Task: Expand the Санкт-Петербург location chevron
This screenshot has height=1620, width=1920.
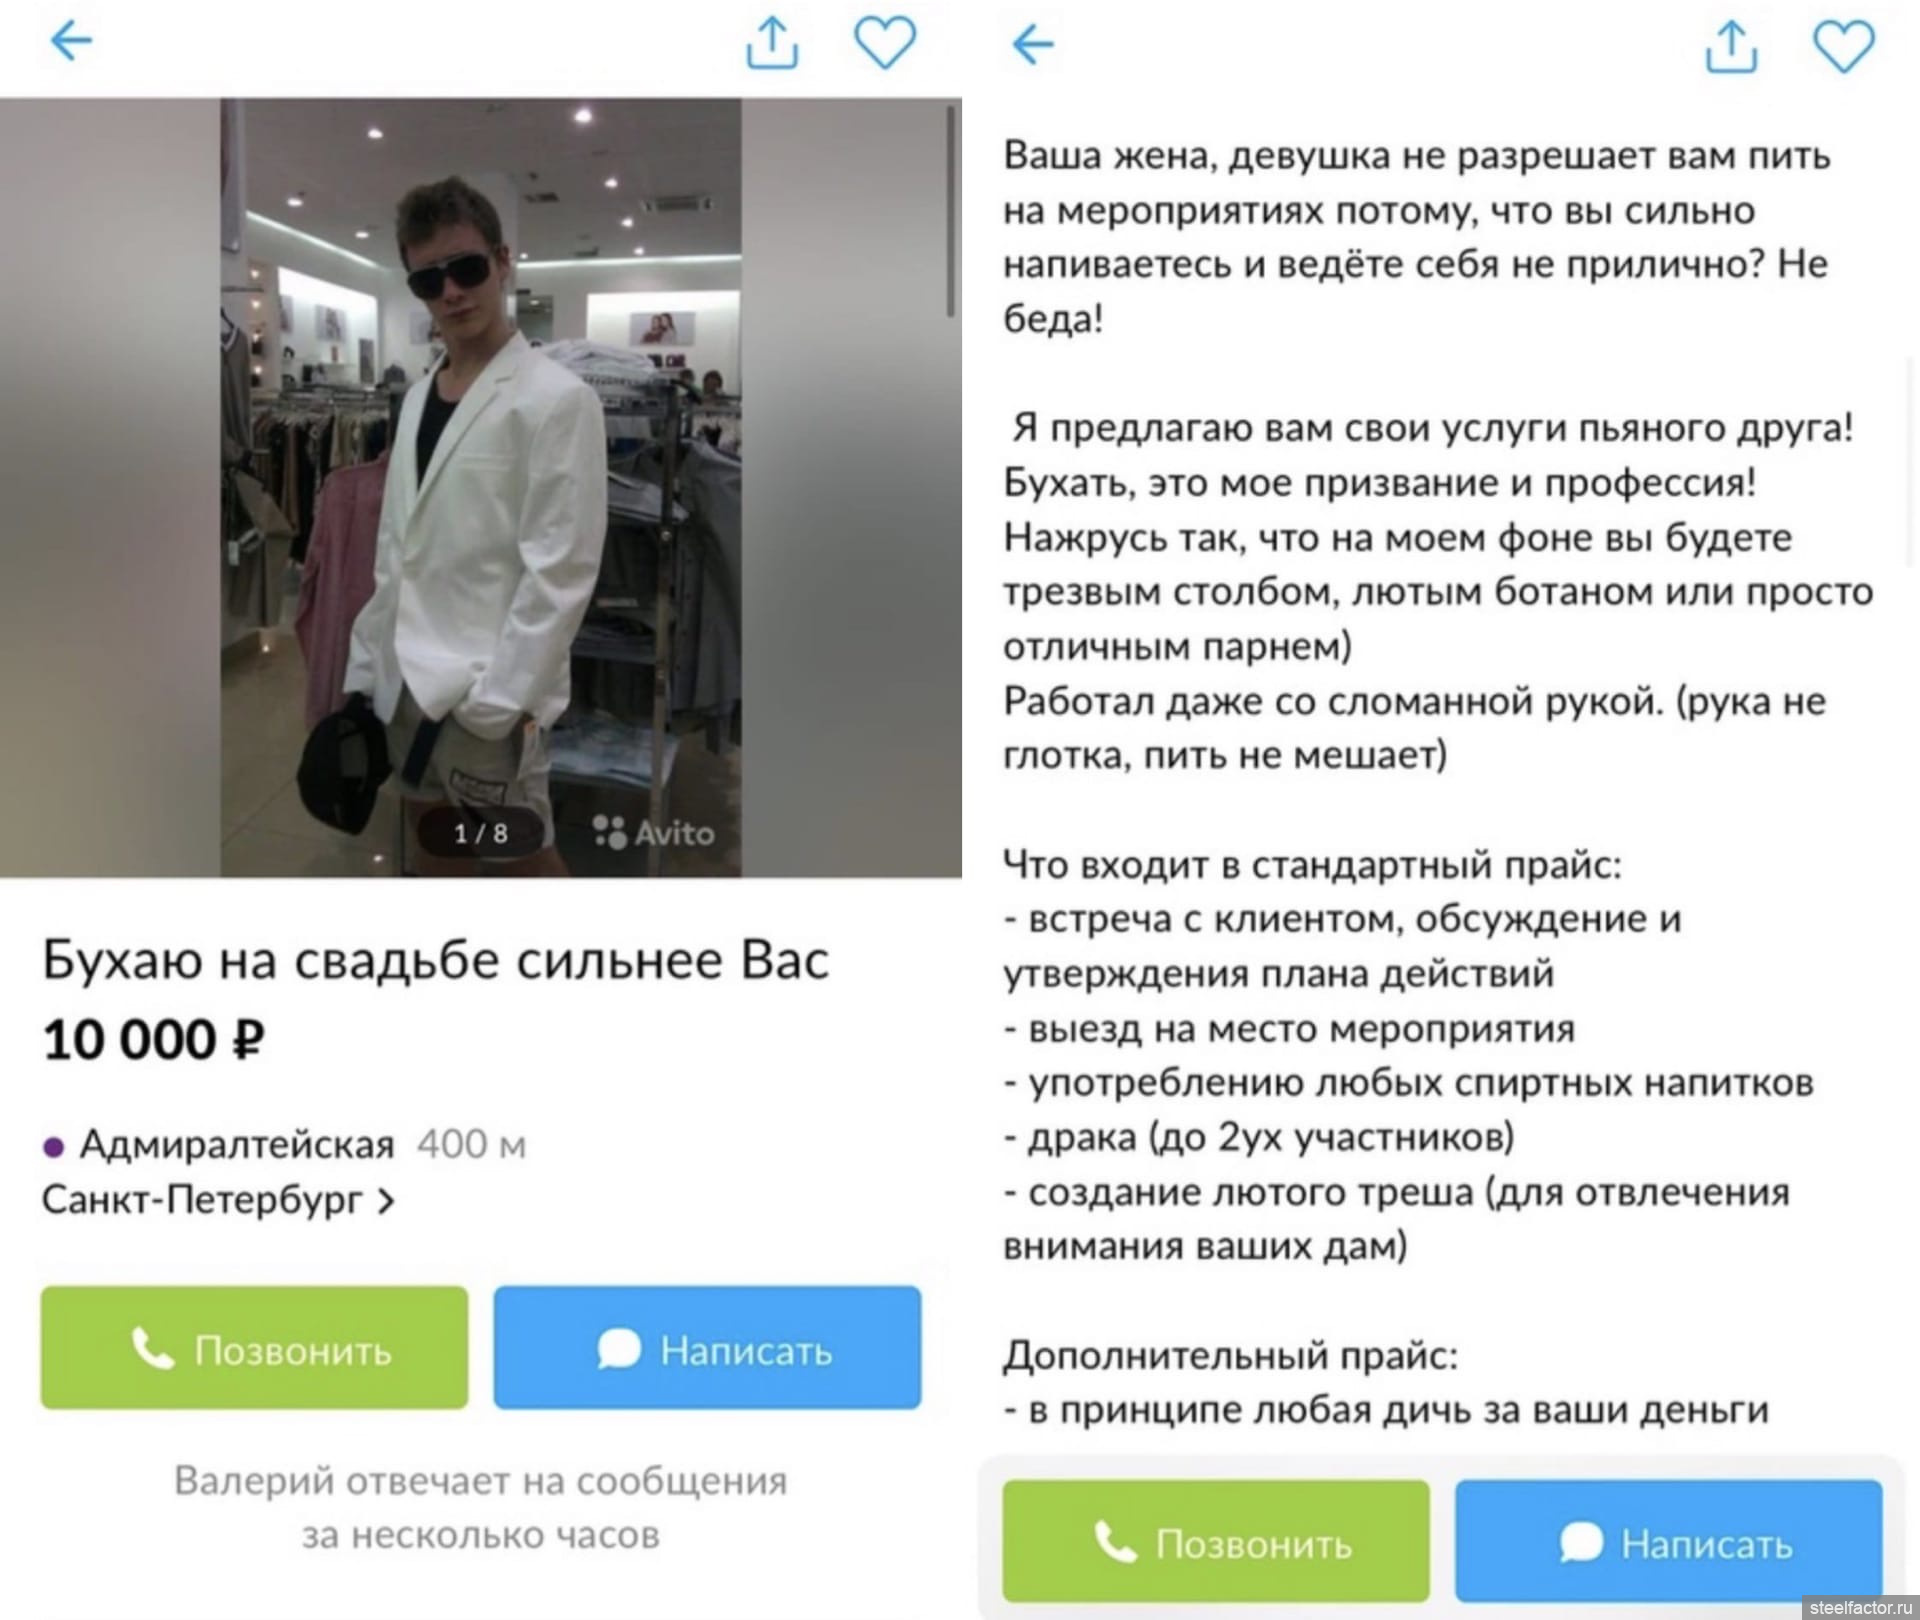Action: (387, 1200)
